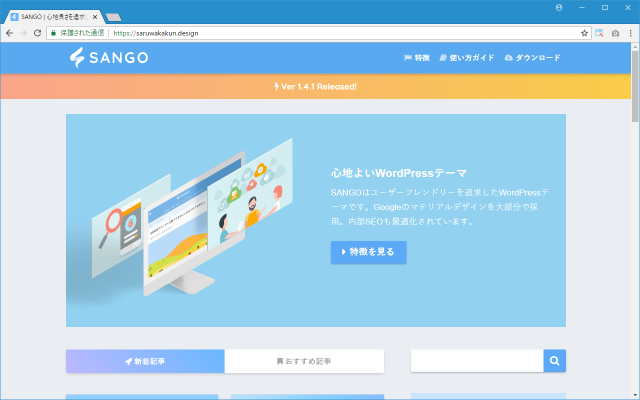Click the SANGO logo
The image size is (640, 400).
point(109,57)
